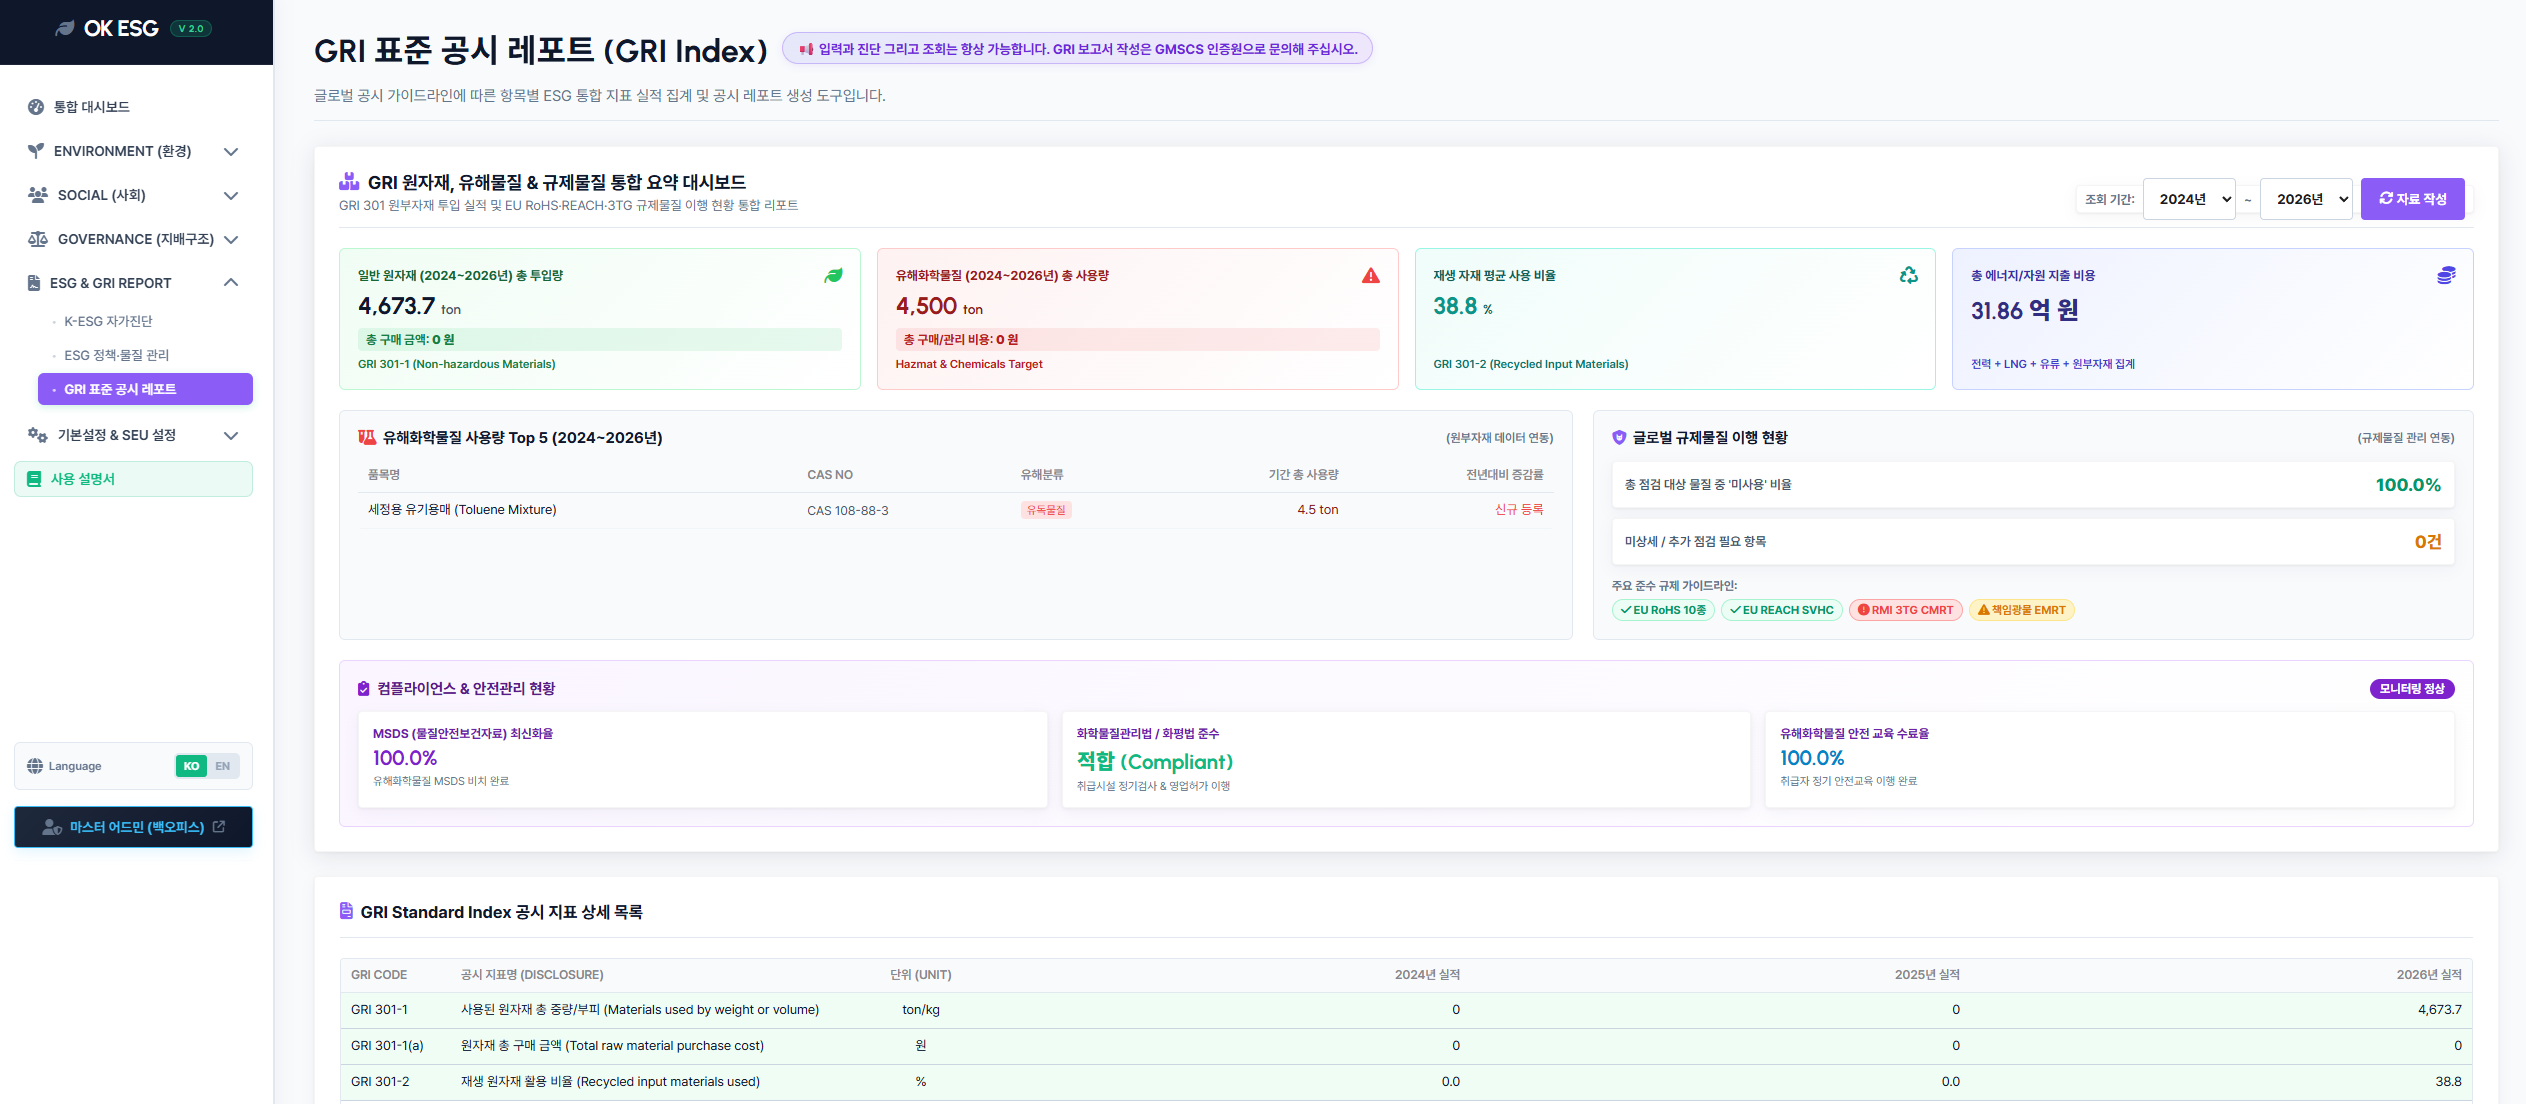Click the RMI 3TG CMRT guideline tag
This screenshot has height=1104, width=2526.
[x=1906, y=610]
